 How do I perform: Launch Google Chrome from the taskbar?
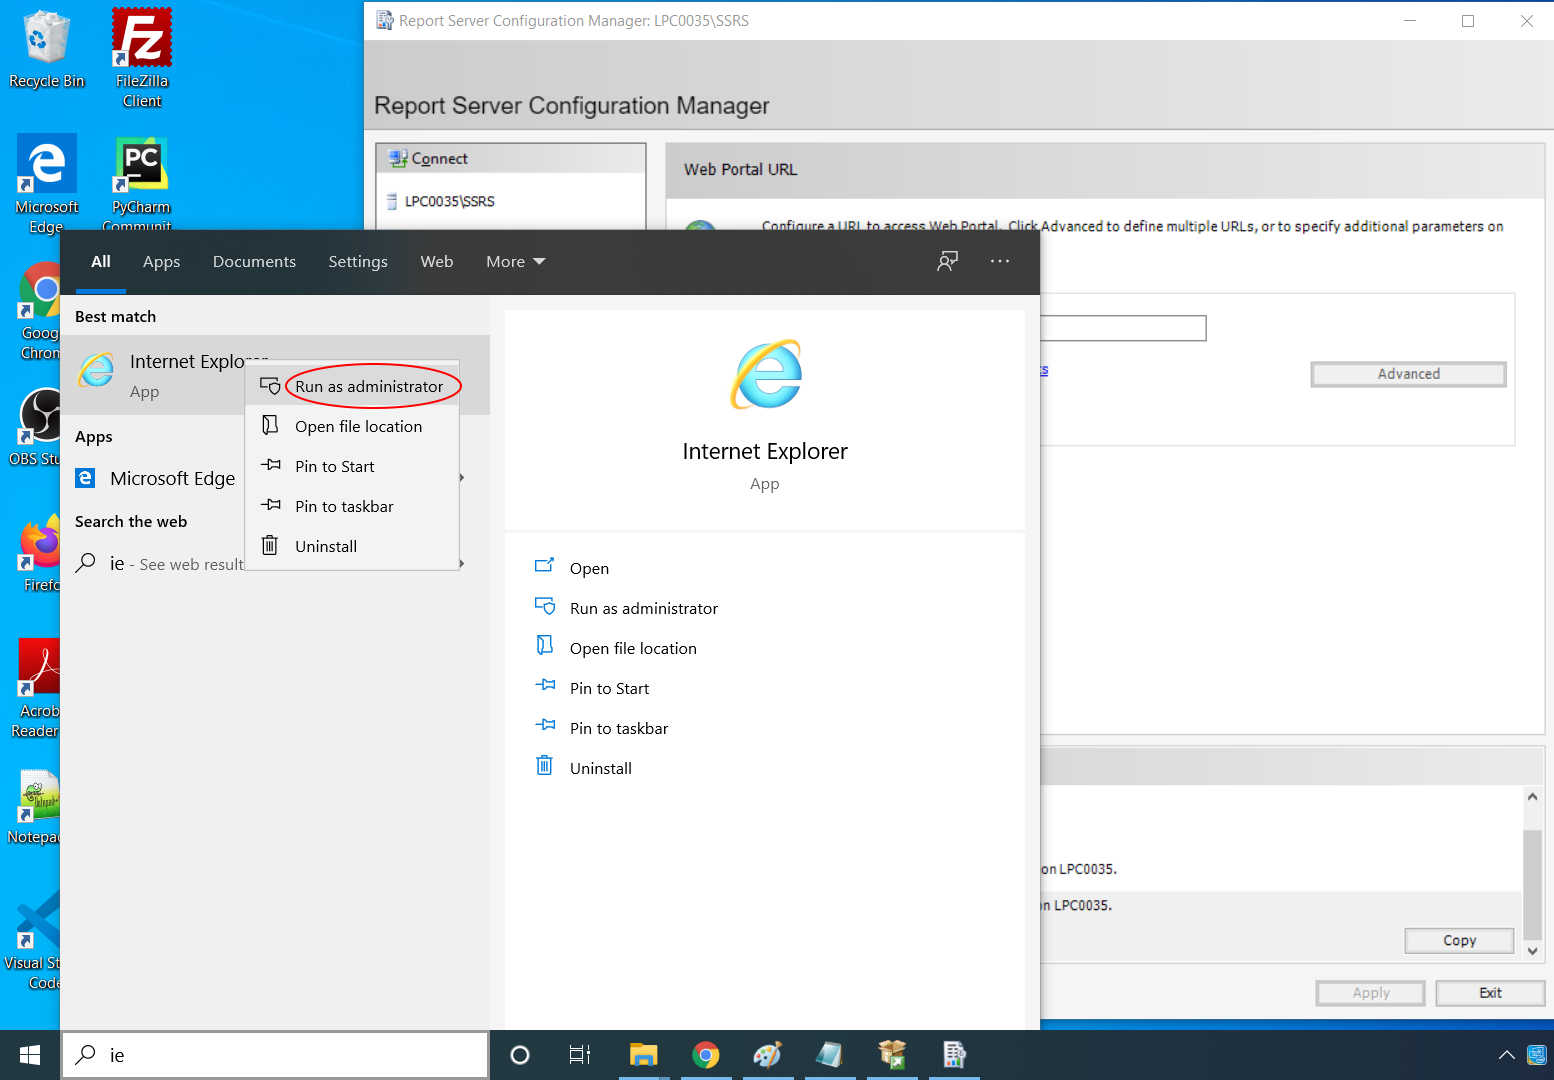[x=706, y=1055]
